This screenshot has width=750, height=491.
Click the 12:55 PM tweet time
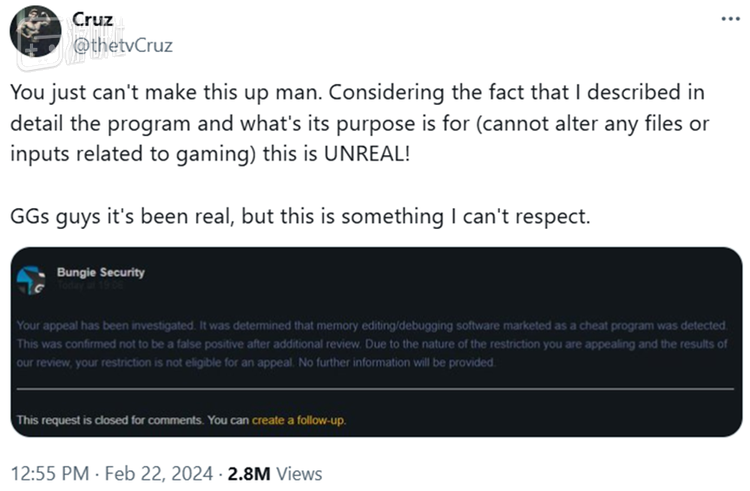click(47, 472)
